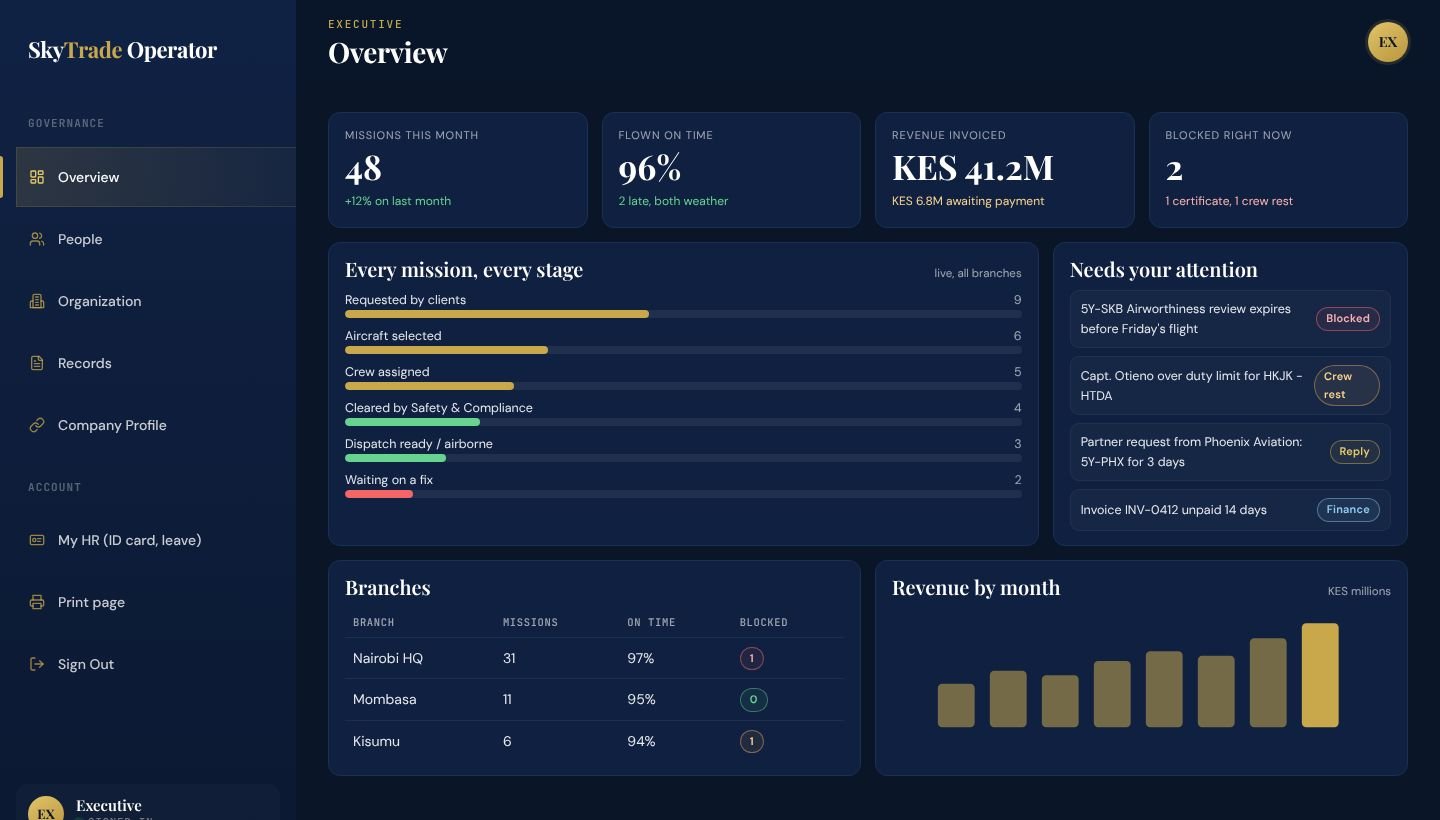Click the Records document icon
This screenshot has width=1440, height=820.
(x=37, y=363)
